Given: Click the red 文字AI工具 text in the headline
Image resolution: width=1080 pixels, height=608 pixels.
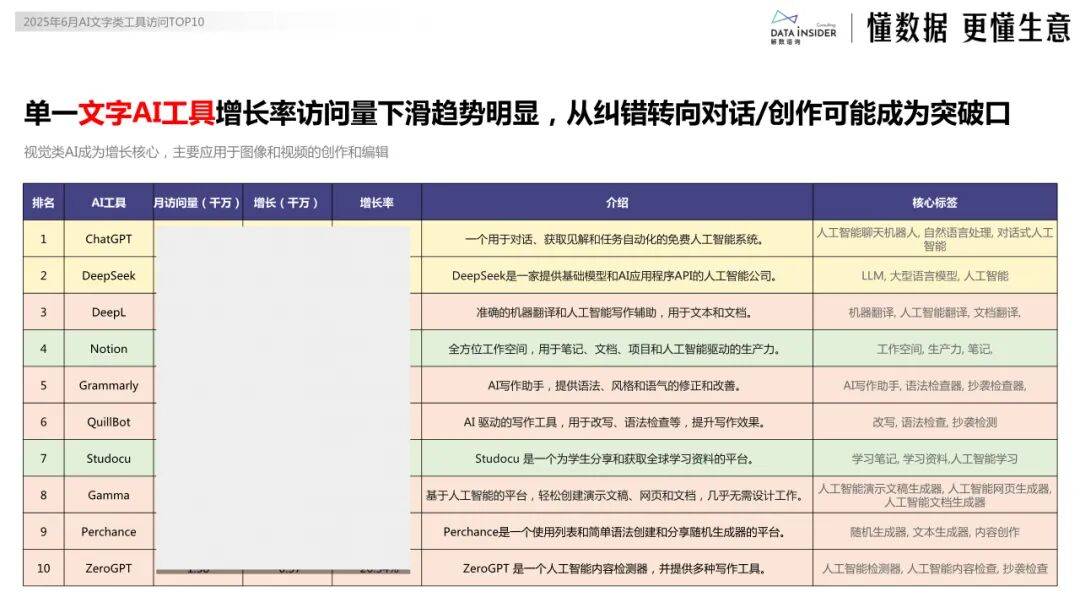Looking at the screenshot, I should click(146, 114).
